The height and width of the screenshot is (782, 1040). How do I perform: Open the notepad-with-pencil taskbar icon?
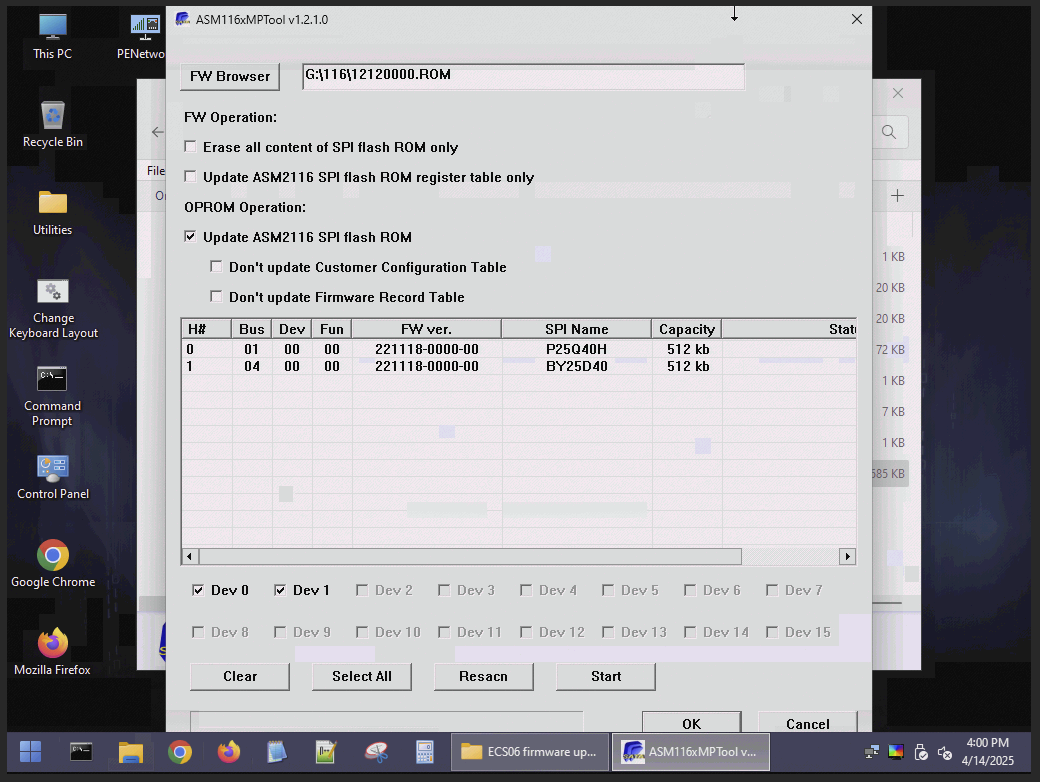pyautogui.click(x=326, y=751)
